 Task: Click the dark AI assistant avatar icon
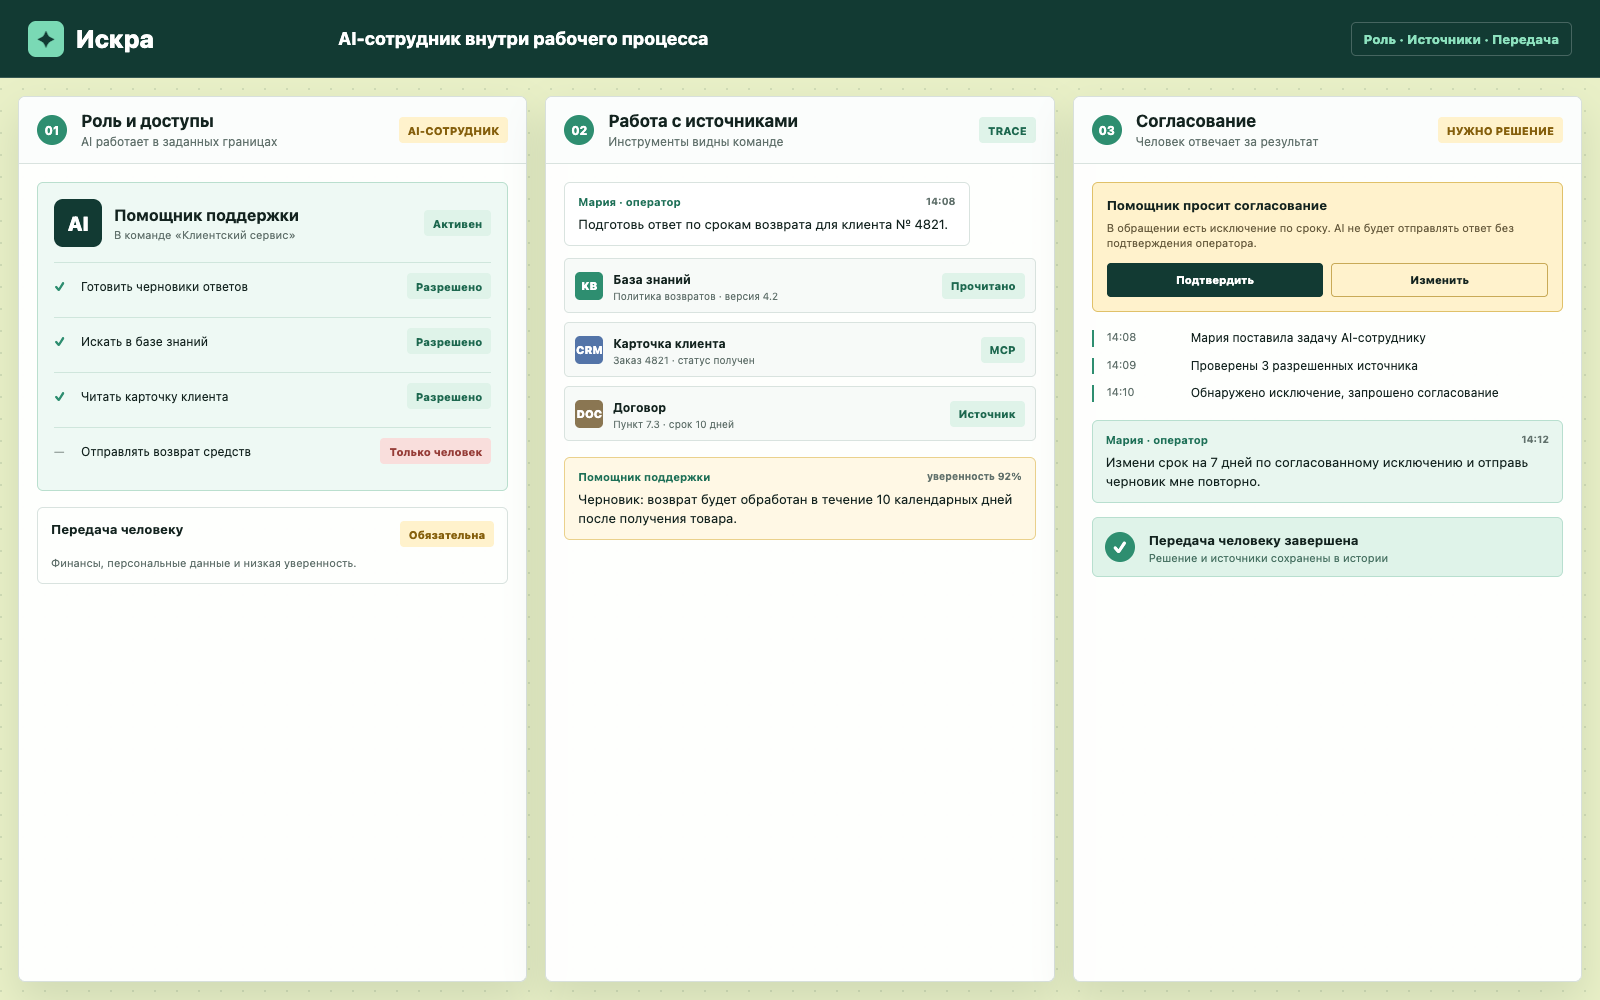pos(78,223)
